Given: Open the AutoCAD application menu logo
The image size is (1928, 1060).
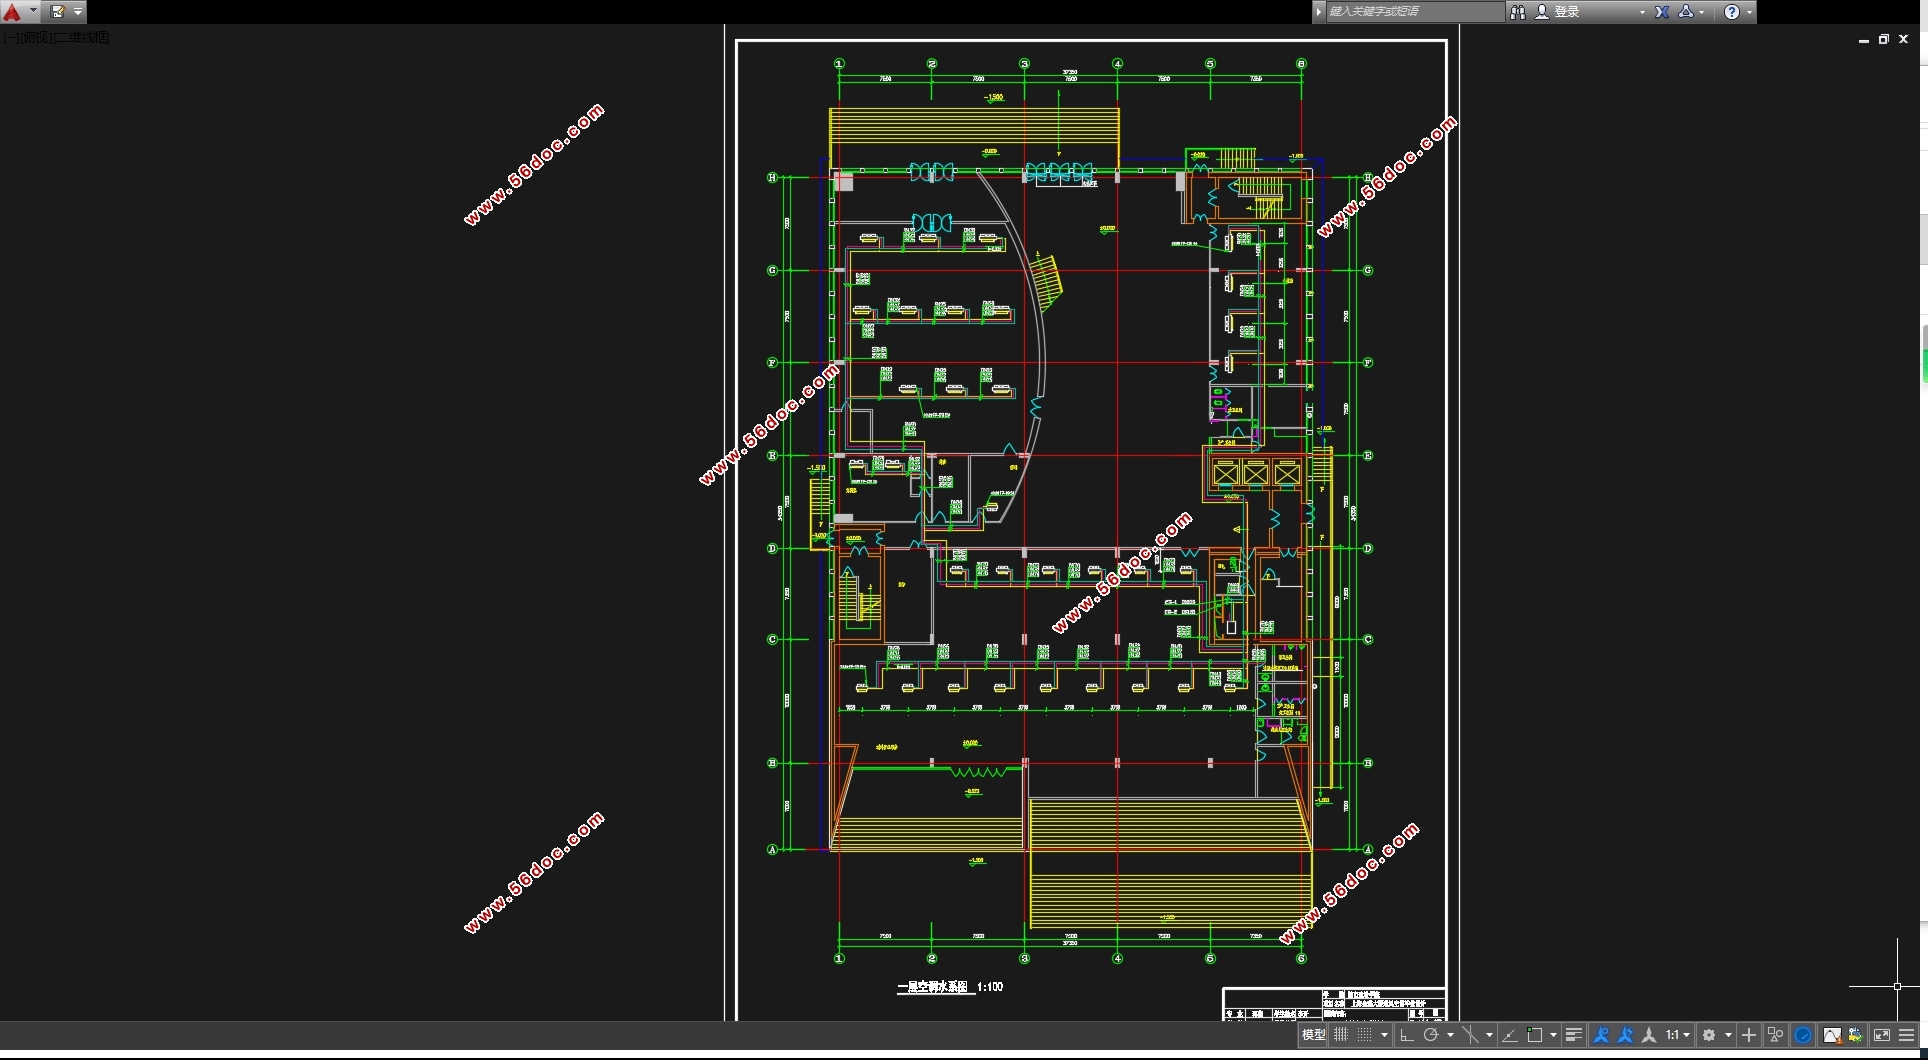Looking at the screenshot, I should 12,12.
